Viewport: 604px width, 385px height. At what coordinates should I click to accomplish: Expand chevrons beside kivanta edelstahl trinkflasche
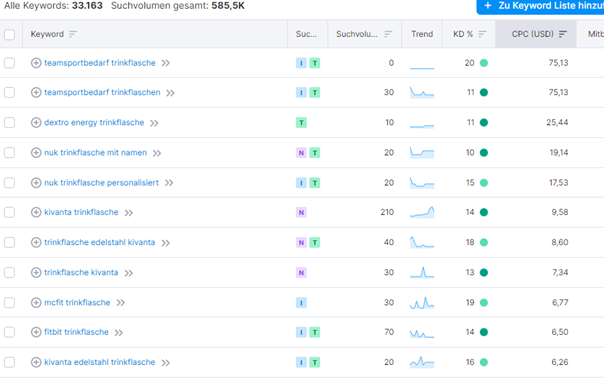point(166,363)
